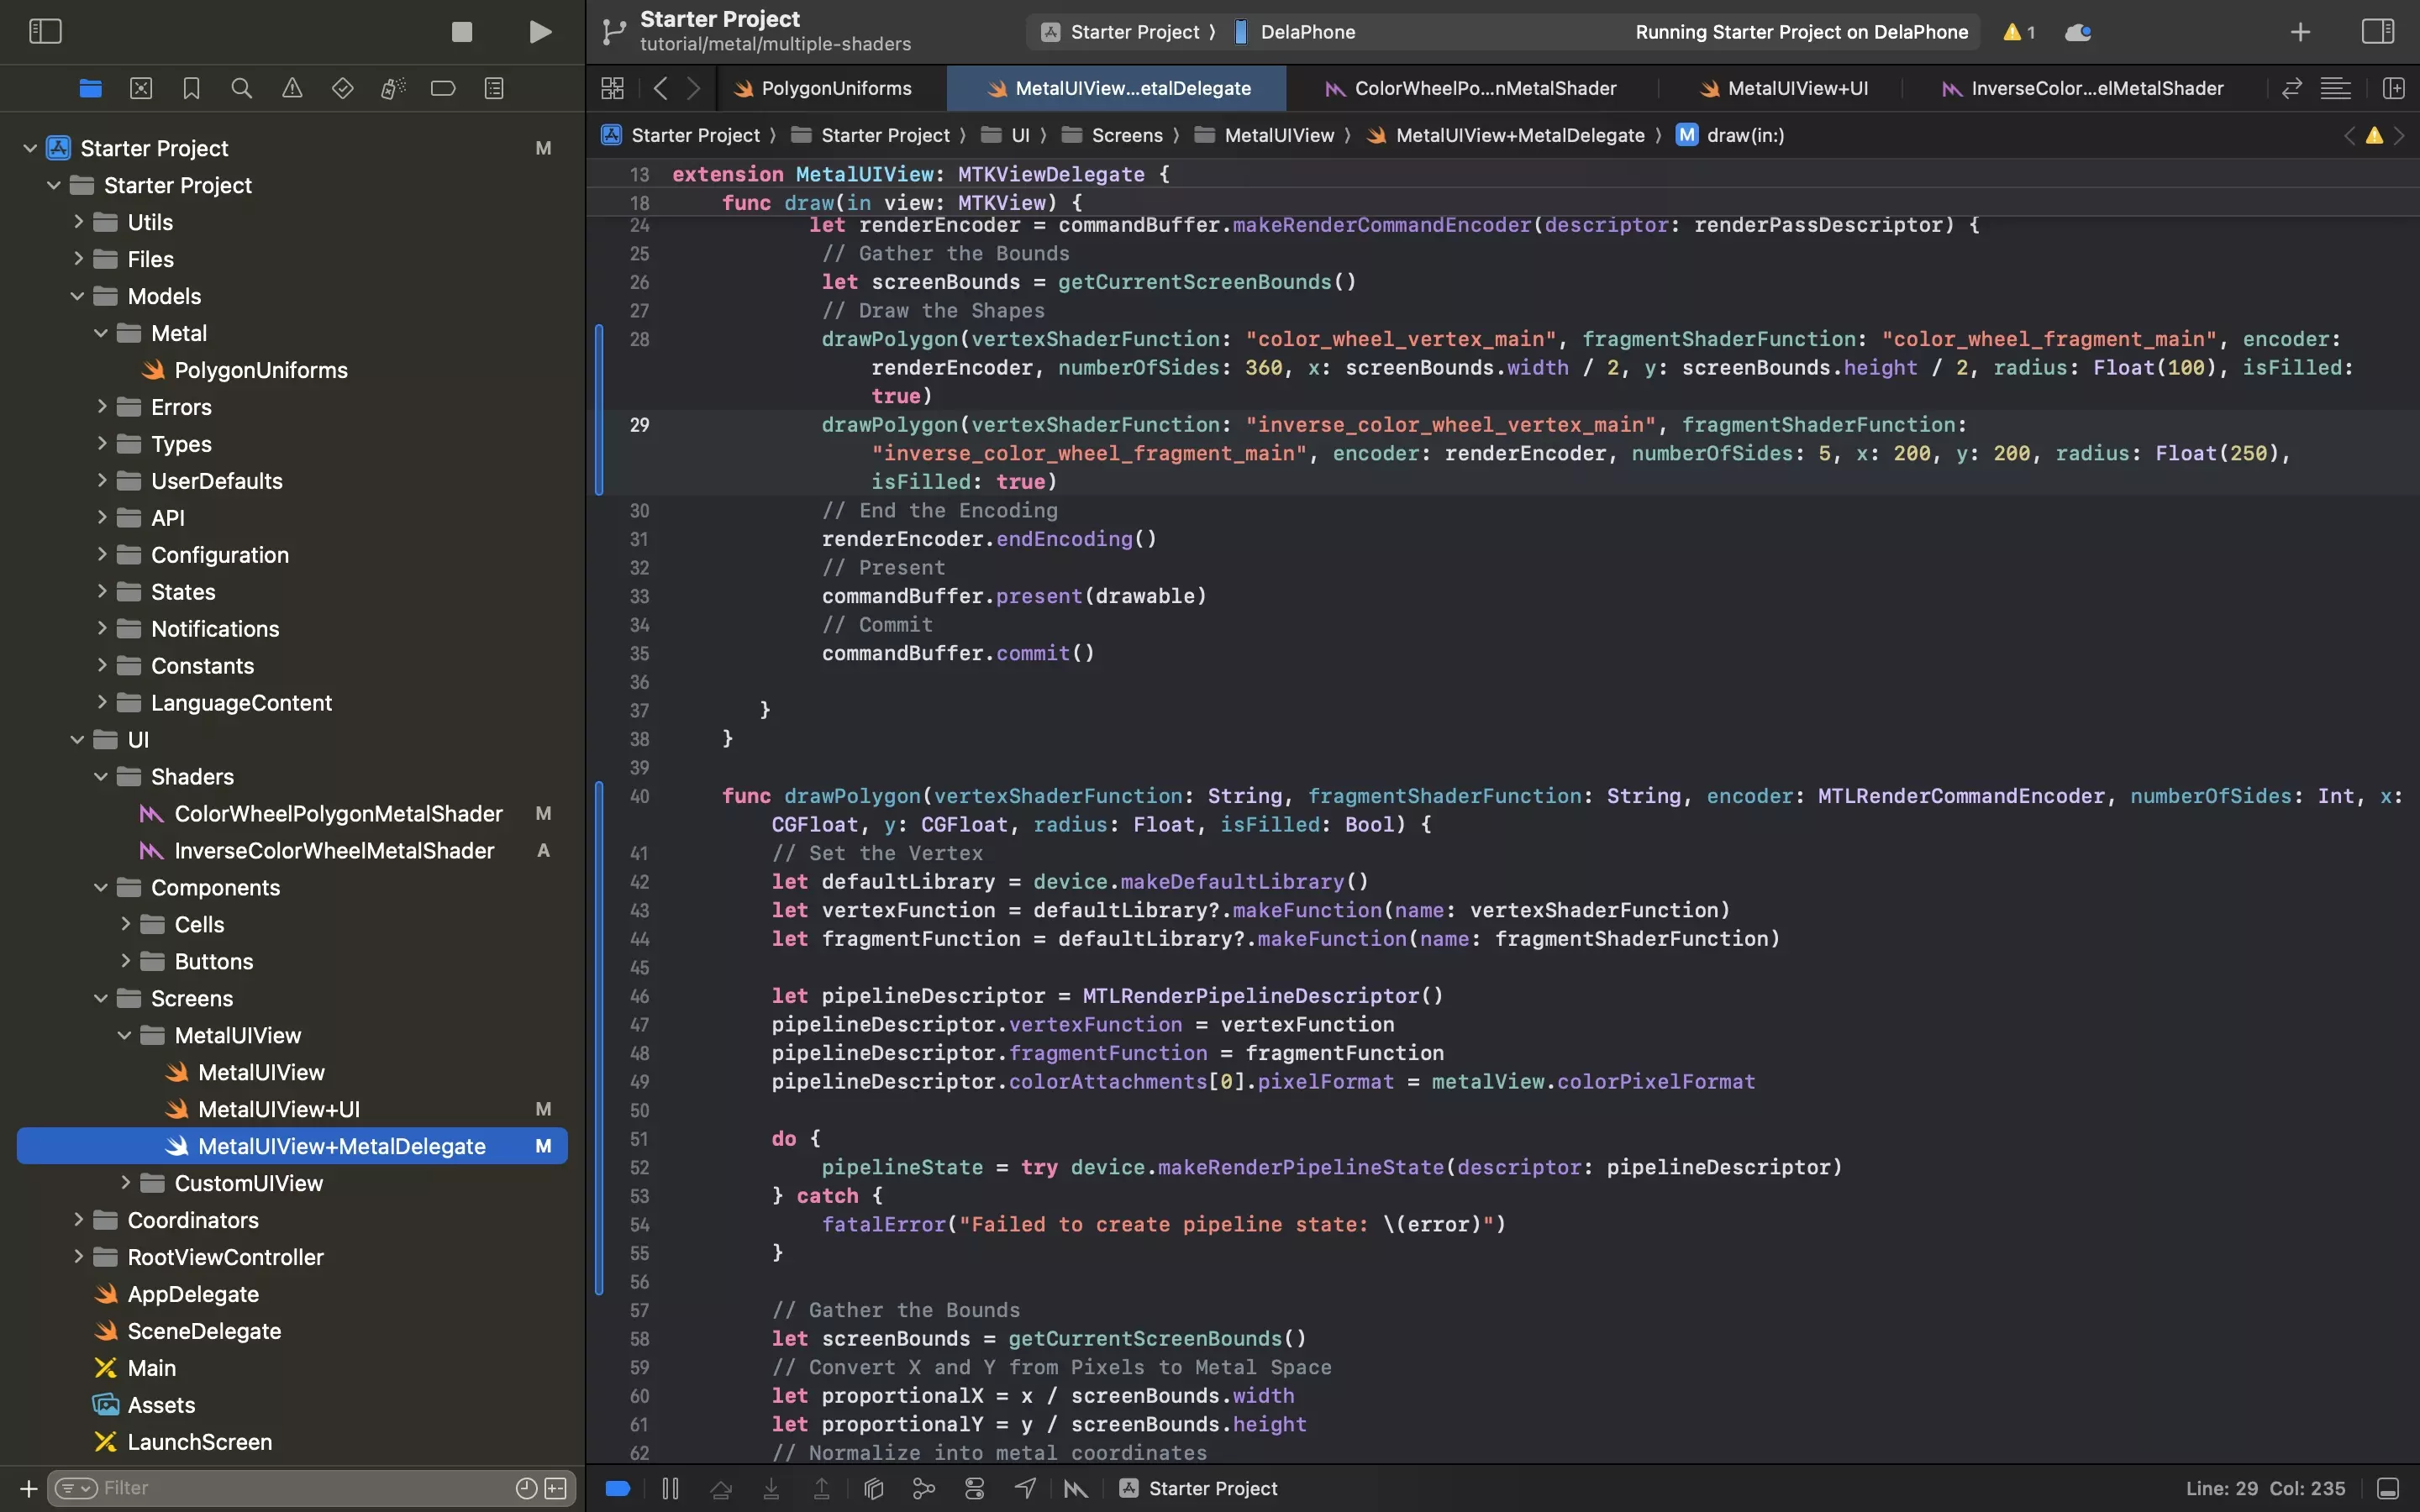Viewport: 2420px width, 1512px height.
Task: Click the toolbar warning count indicator
Action: (2019, 32)
